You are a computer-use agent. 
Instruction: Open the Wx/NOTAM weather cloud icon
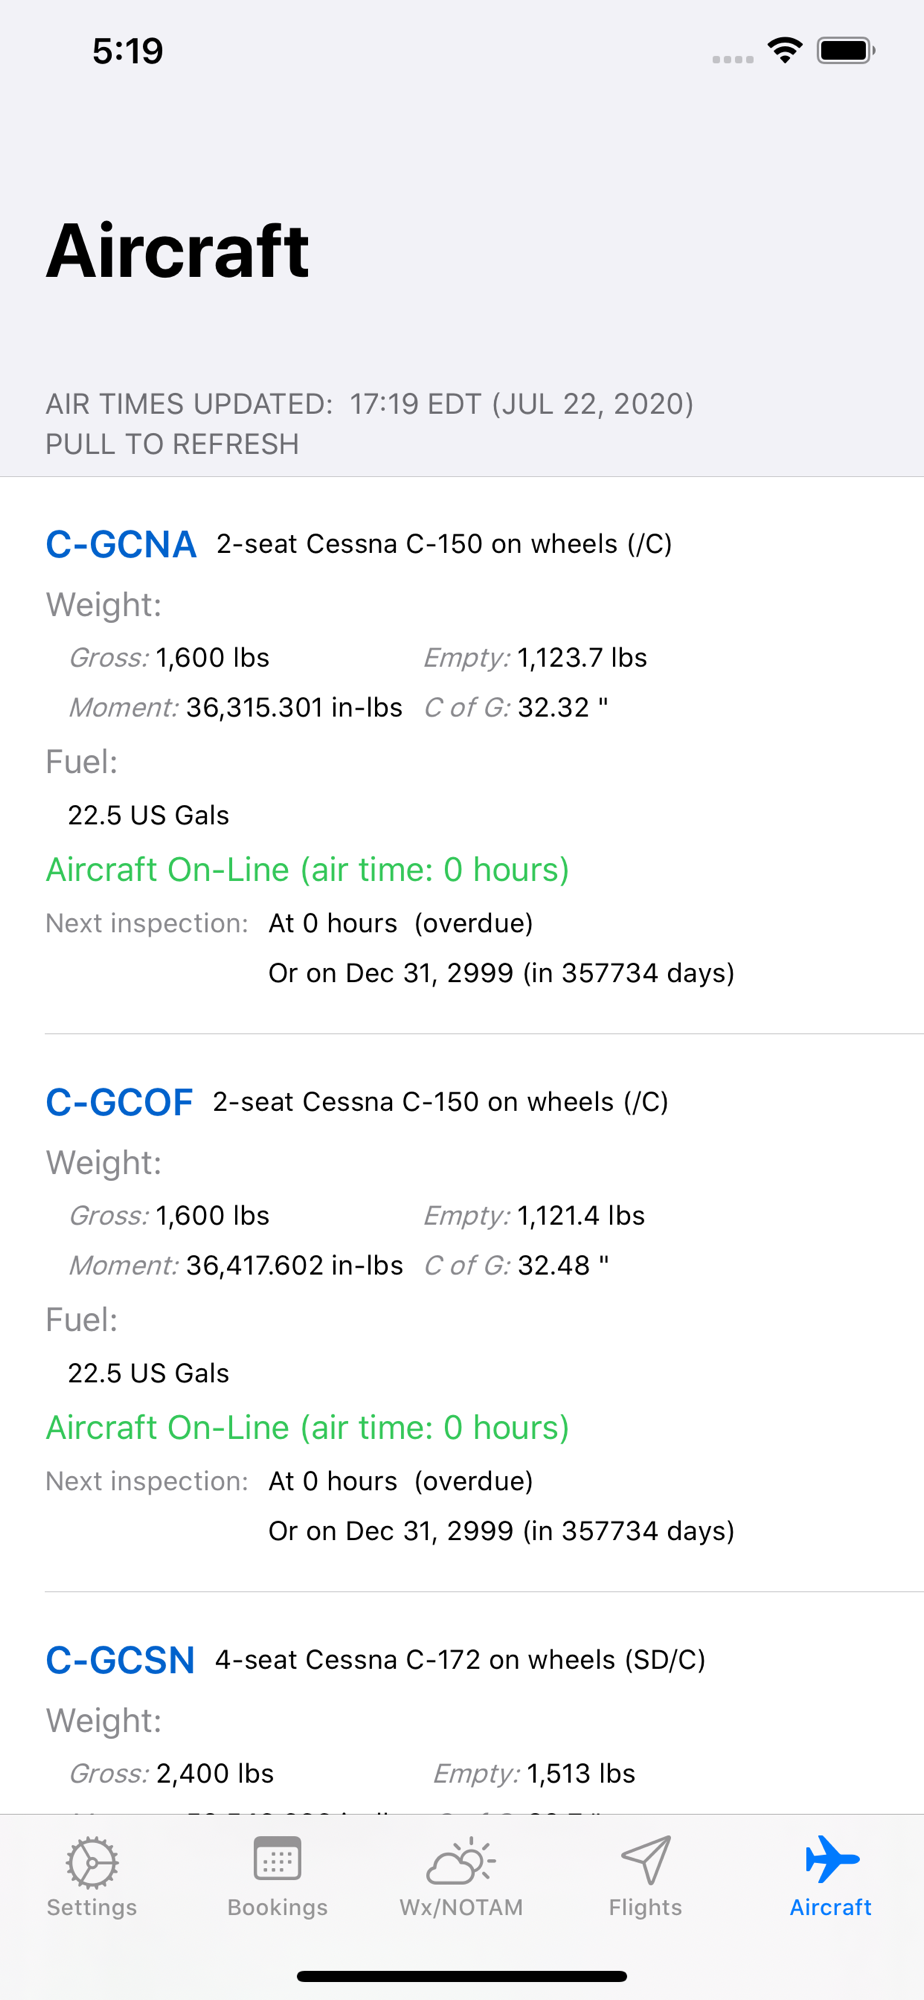[x=461, y=1861]
